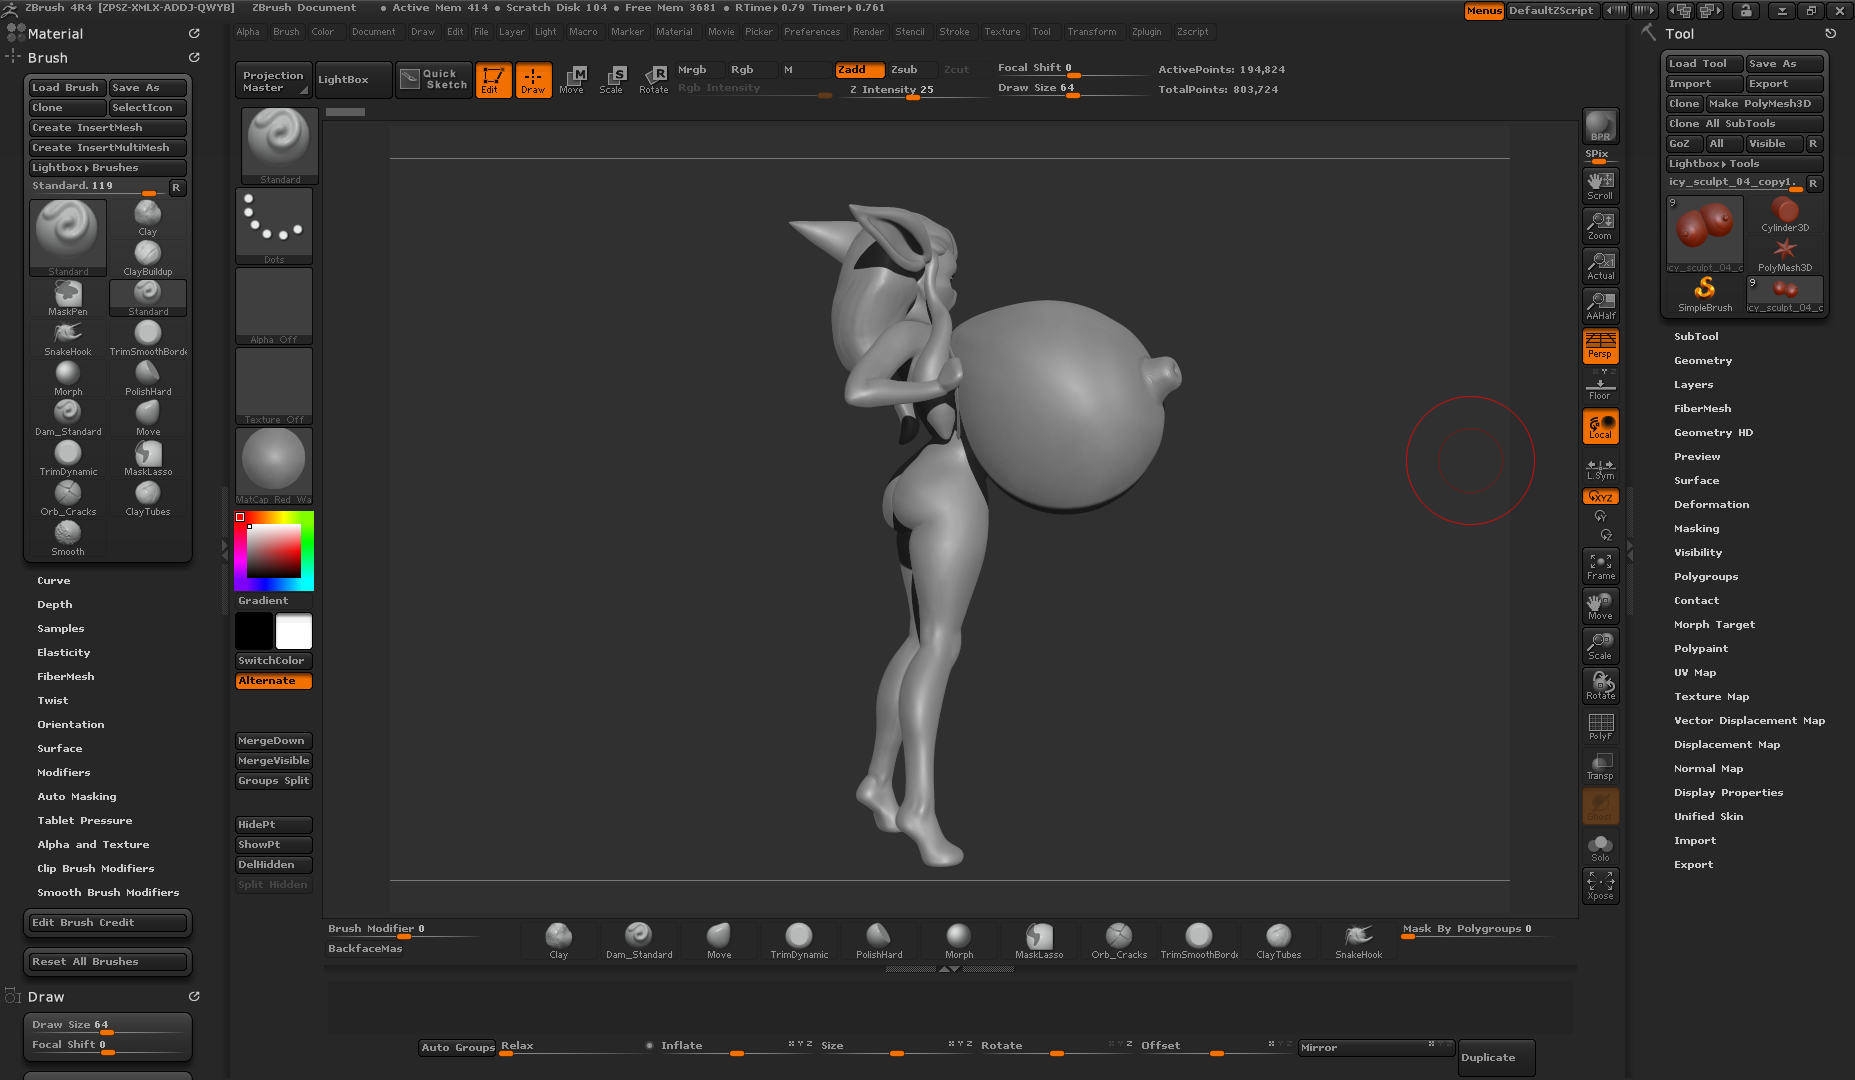1855x1080 pixels.
Task: Toggle Zadd sculpting mode
Action: point(860,70)
